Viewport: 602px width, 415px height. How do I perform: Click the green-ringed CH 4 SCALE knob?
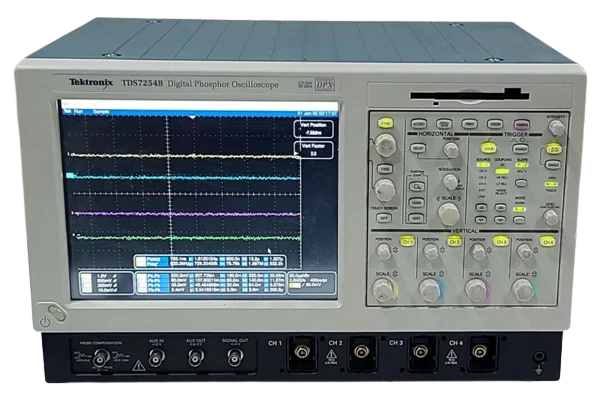[523, 290]
